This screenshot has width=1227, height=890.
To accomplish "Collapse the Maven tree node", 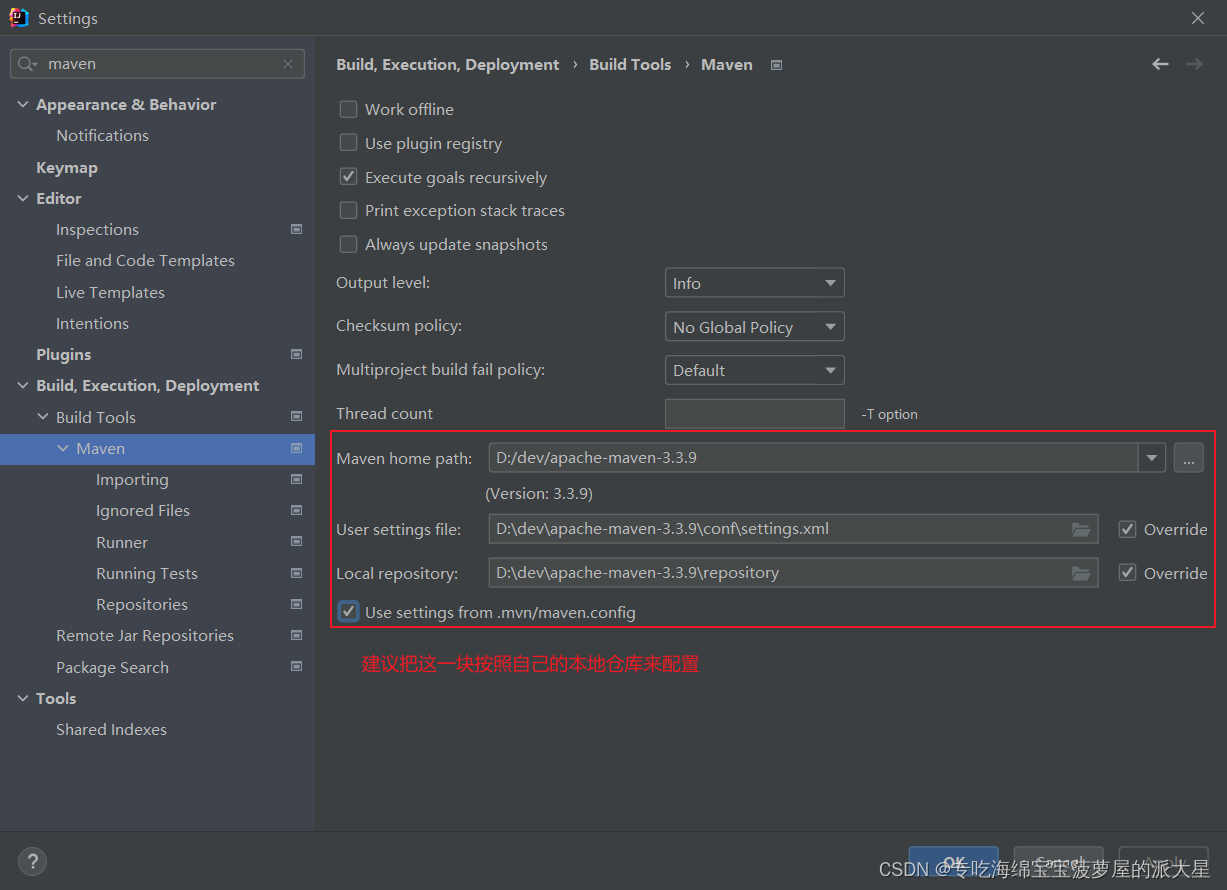I will (x=63, y=448).
